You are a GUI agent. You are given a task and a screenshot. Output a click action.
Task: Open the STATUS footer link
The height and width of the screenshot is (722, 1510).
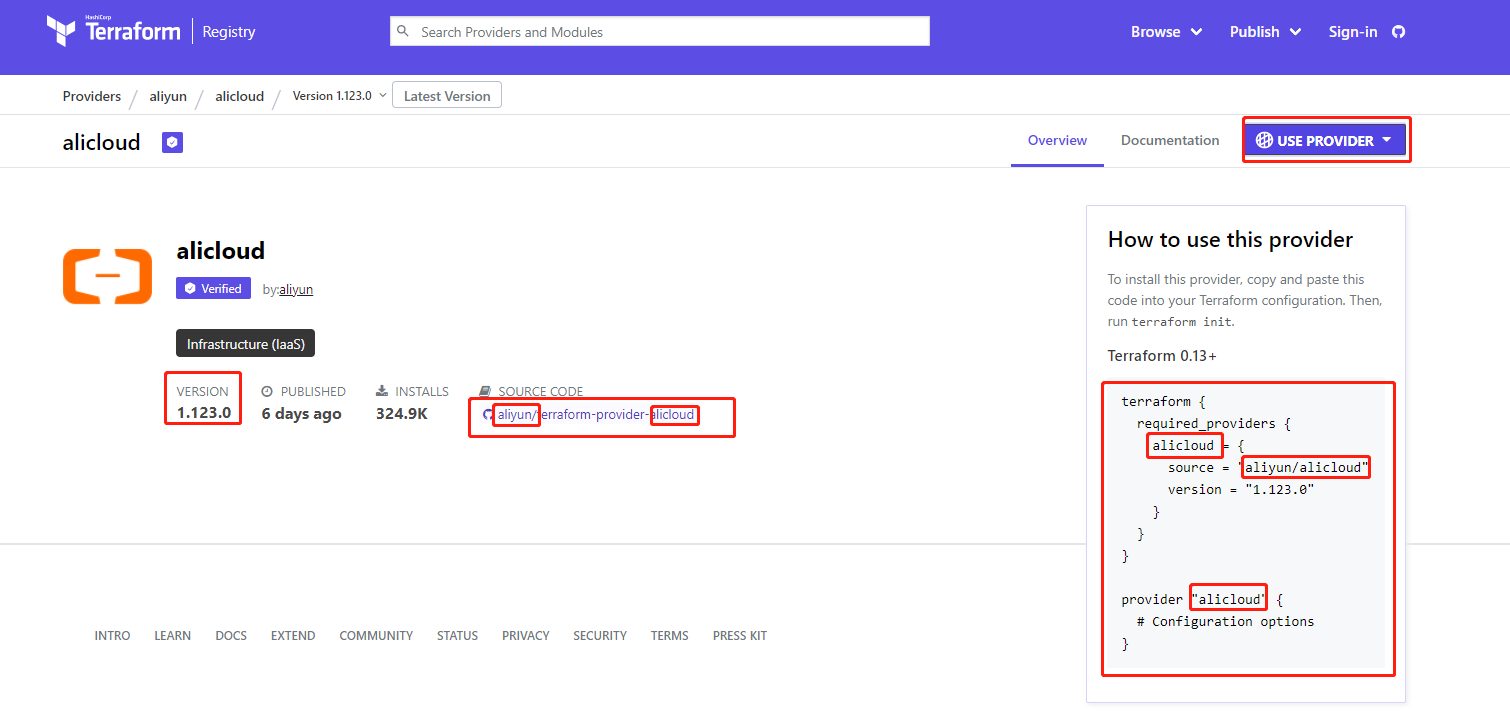coord(457,635)
